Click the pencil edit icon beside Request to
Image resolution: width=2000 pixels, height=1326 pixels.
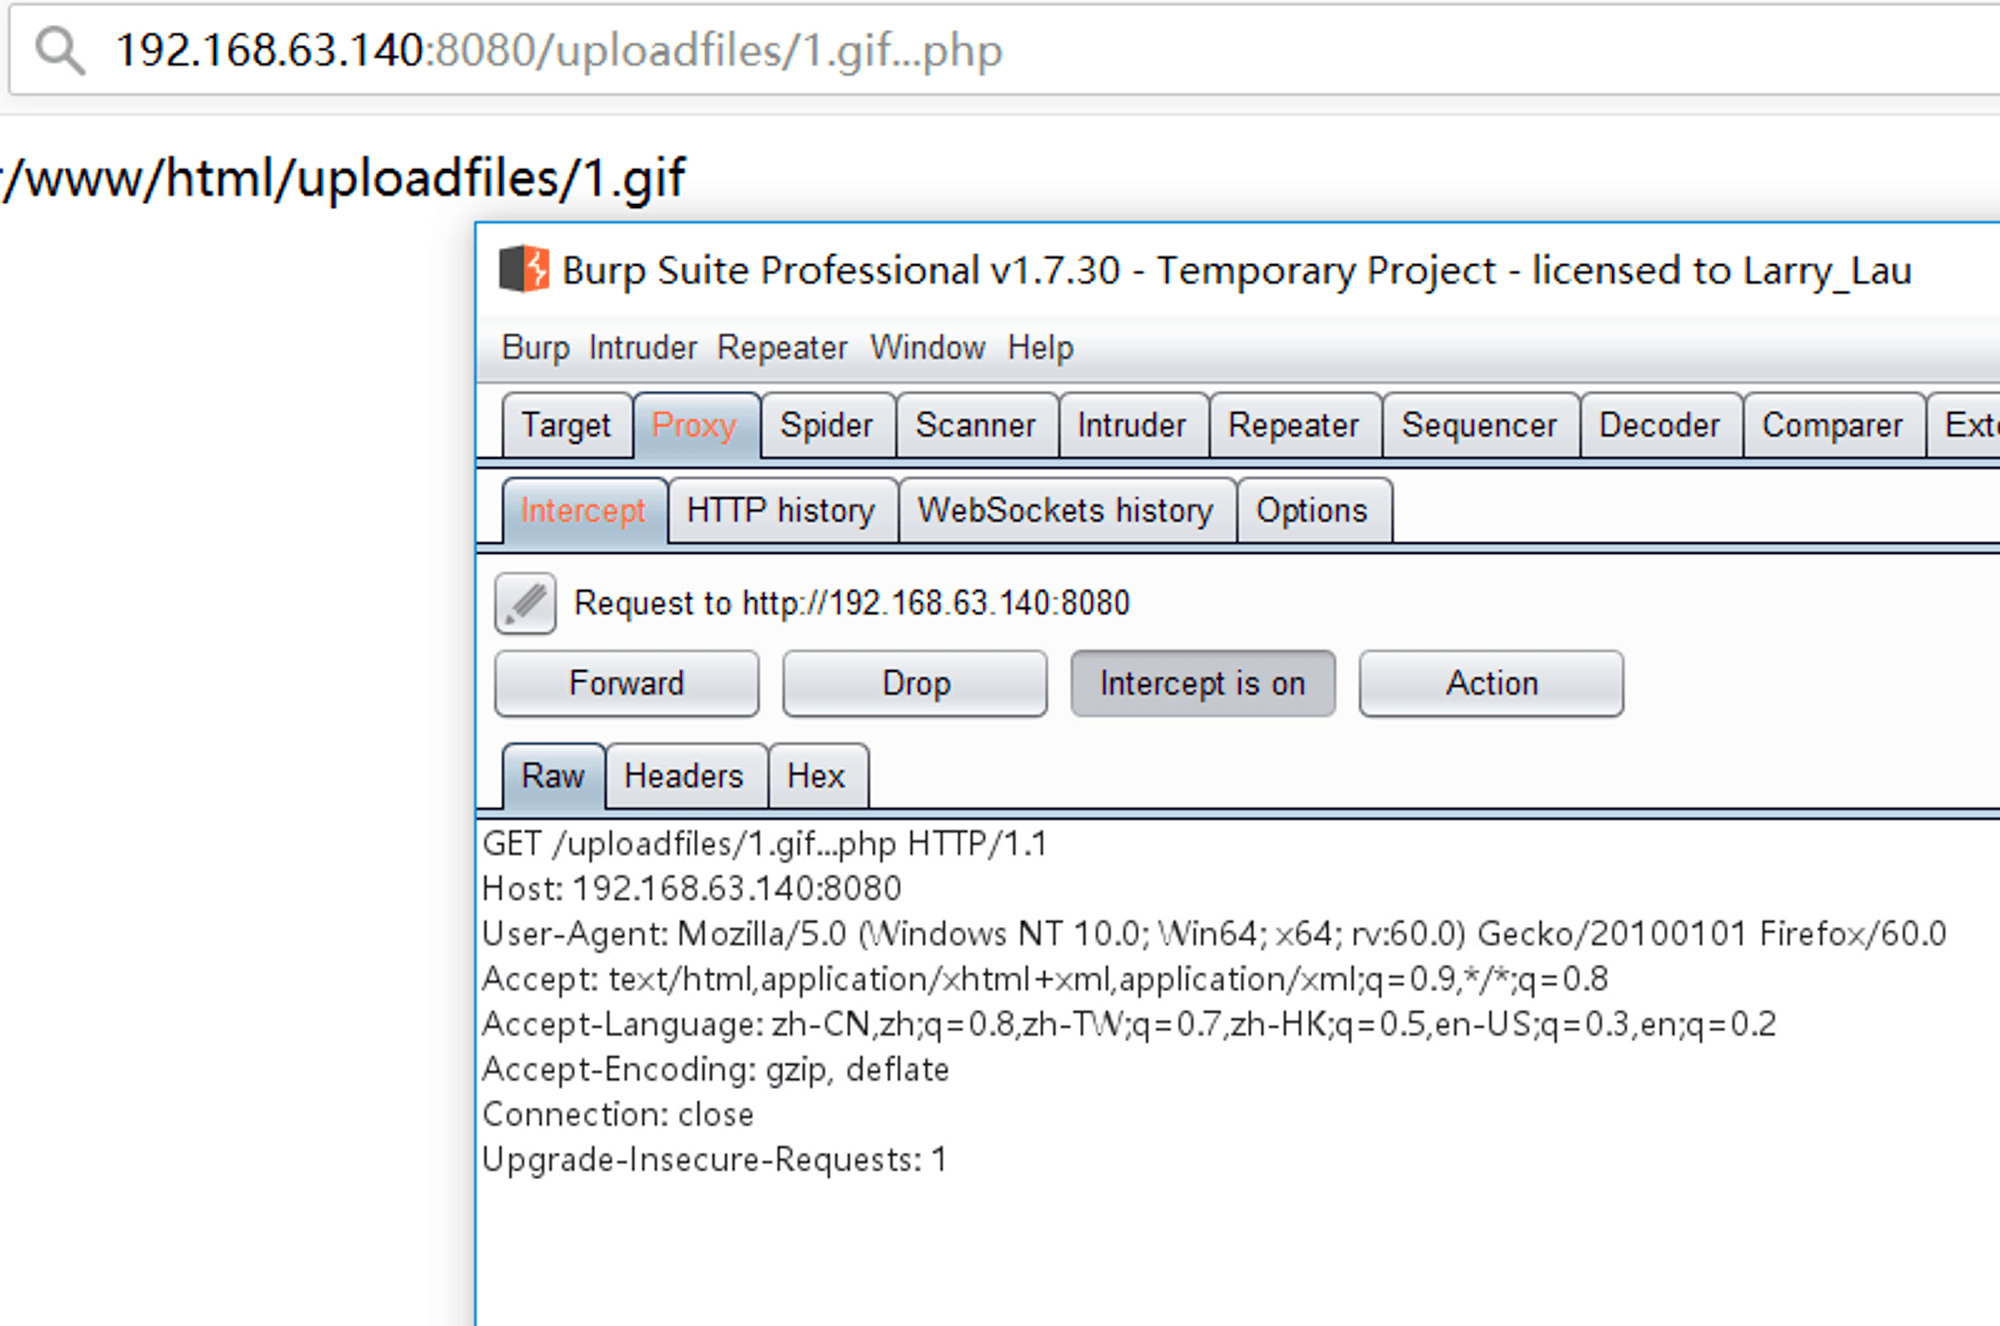point(525,603)
